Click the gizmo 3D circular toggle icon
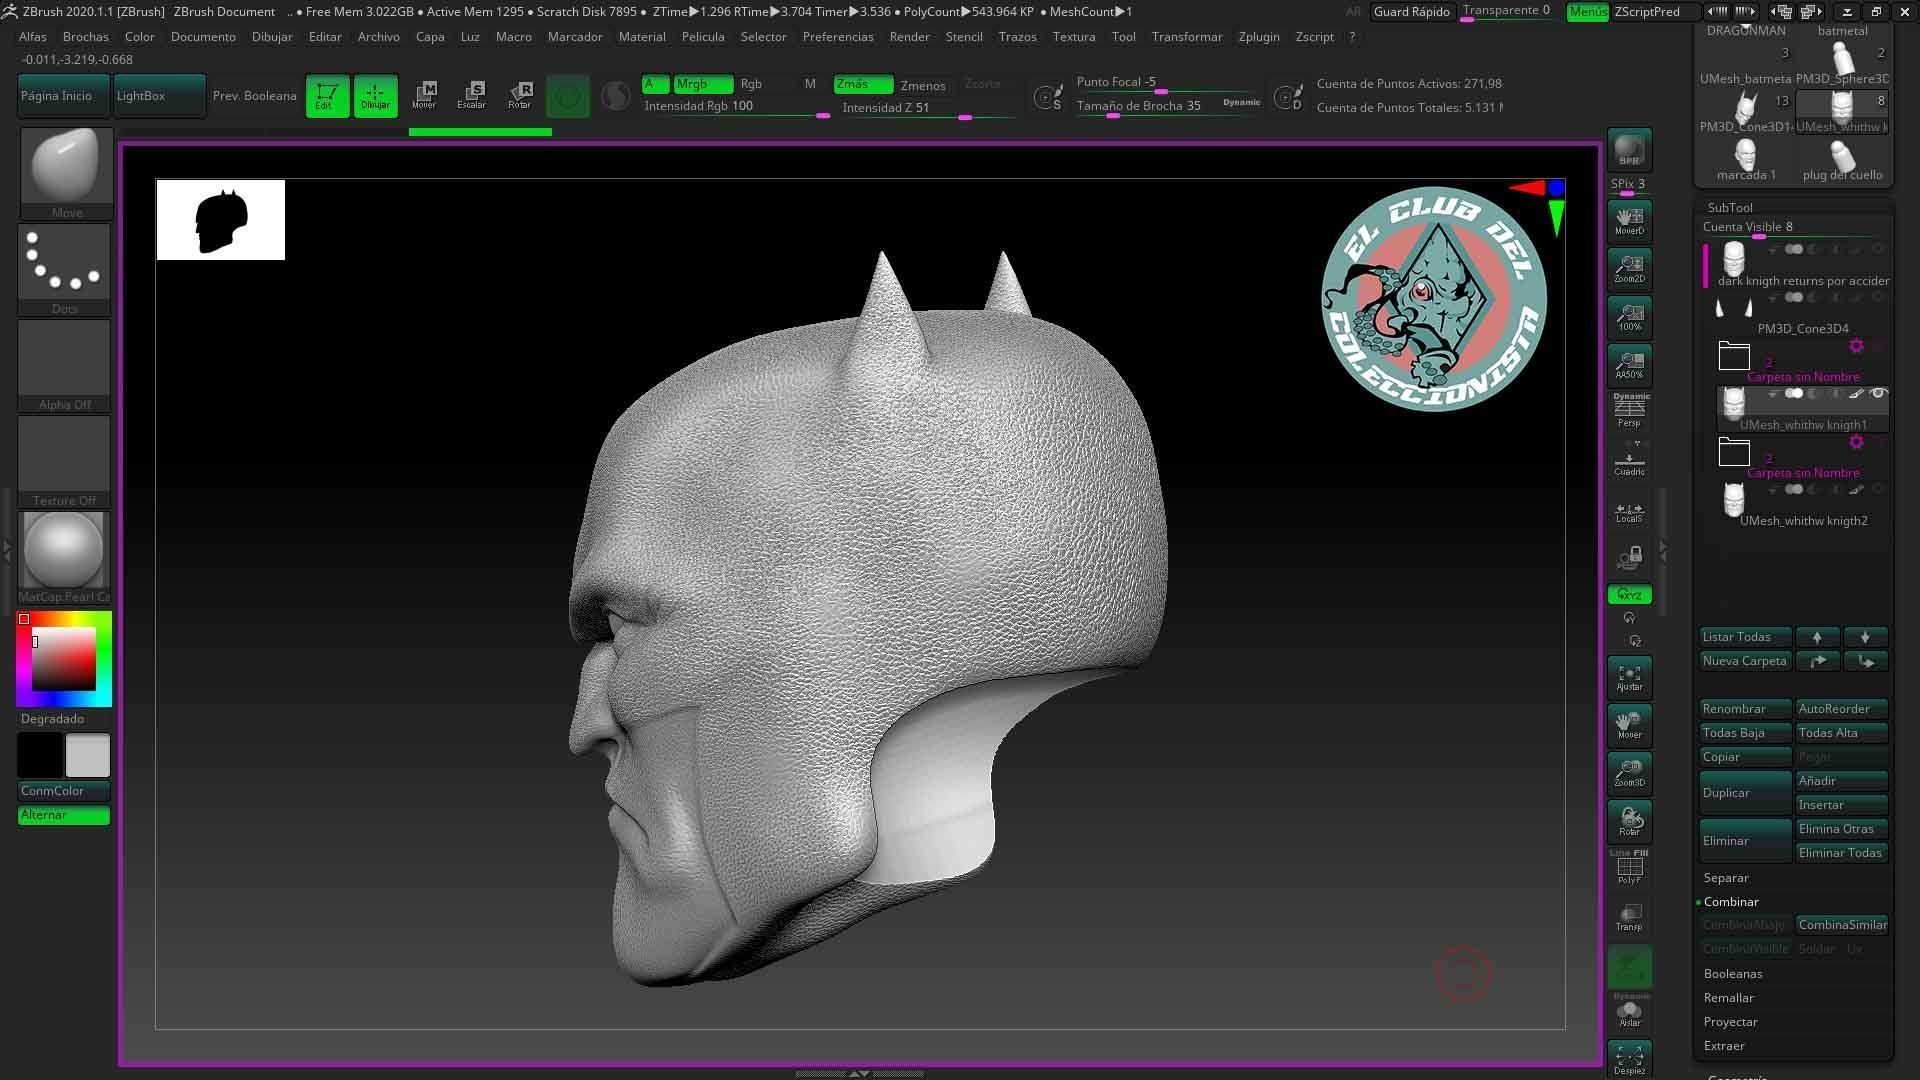 568,97
